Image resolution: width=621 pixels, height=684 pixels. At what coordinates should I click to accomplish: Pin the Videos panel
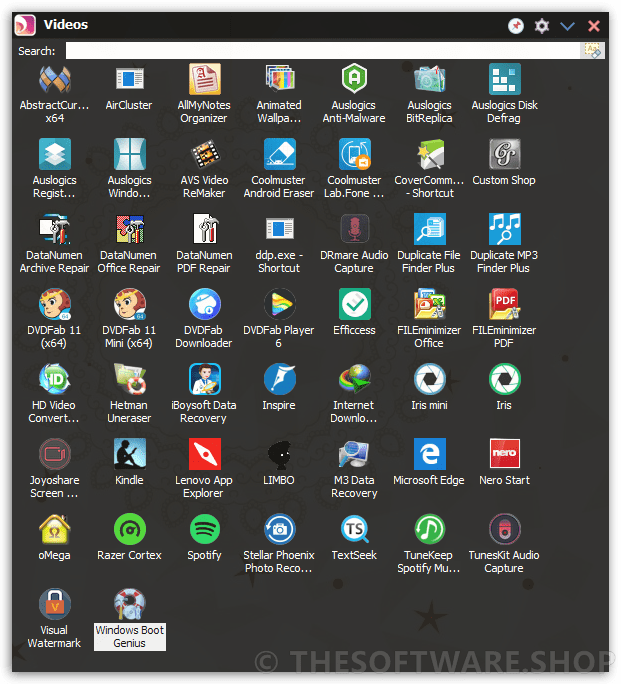(516, 26)
